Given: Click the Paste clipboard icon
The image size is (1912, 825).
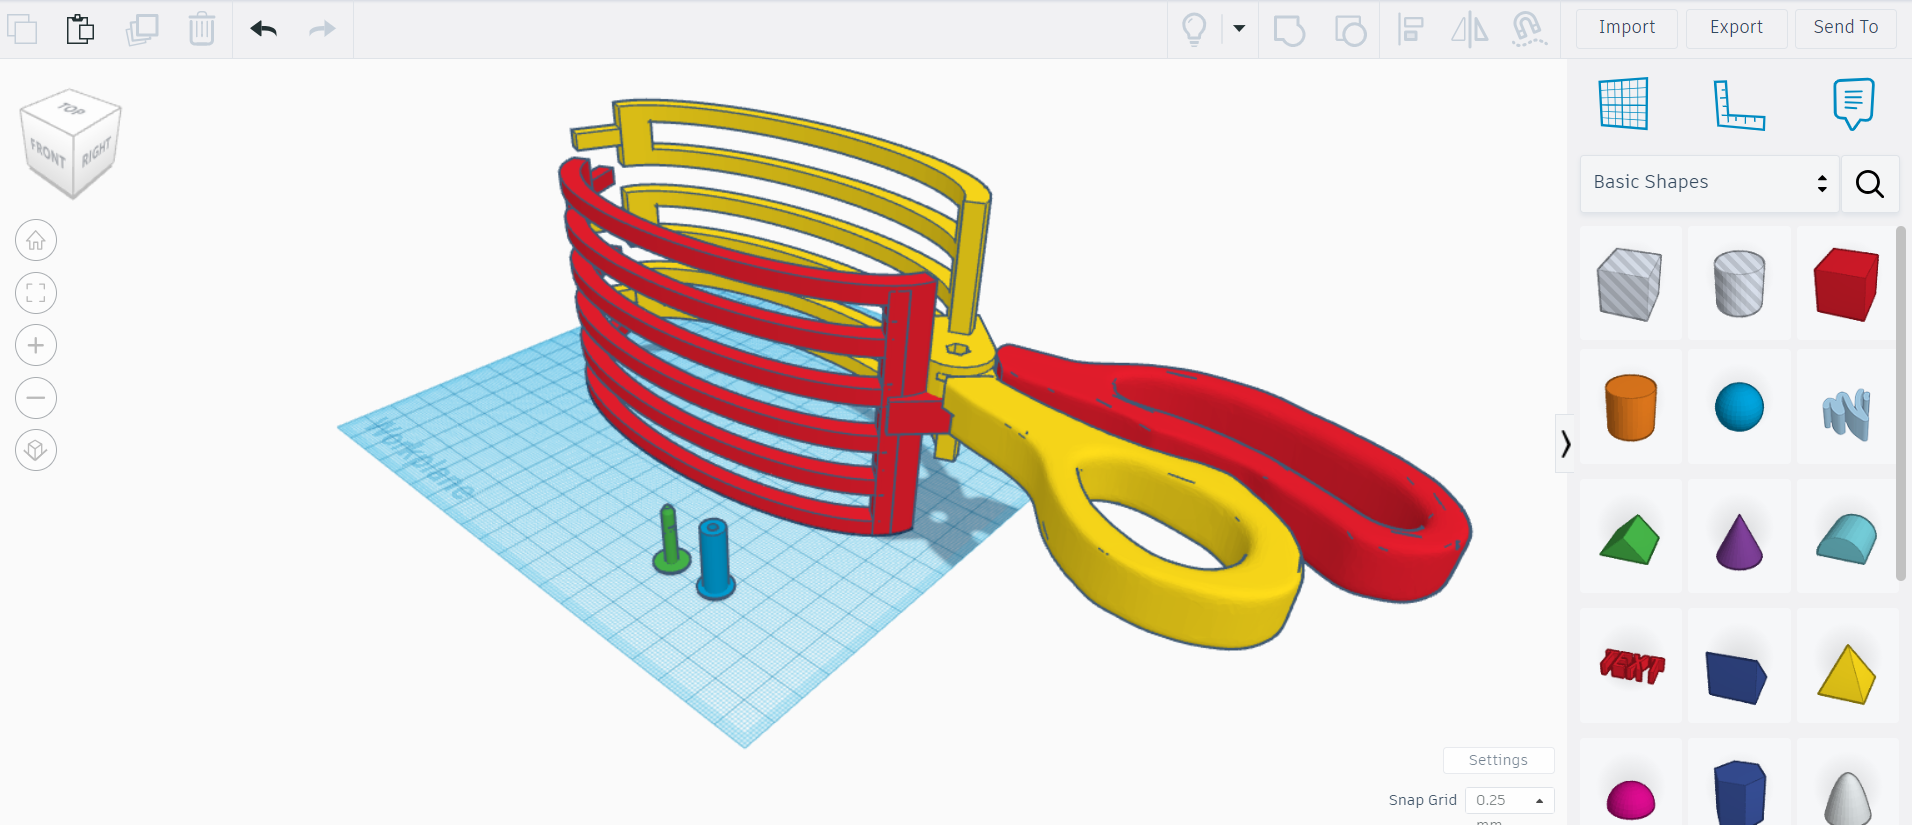Looking at the screenshot, I should click(80, 29).
